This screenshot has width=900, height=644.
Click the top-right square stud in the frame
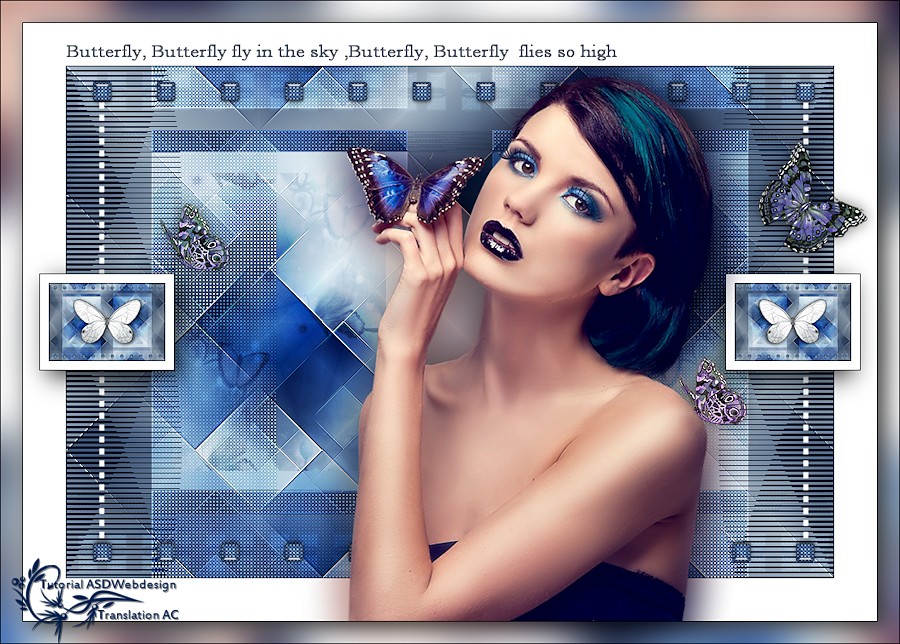point(805,92)
